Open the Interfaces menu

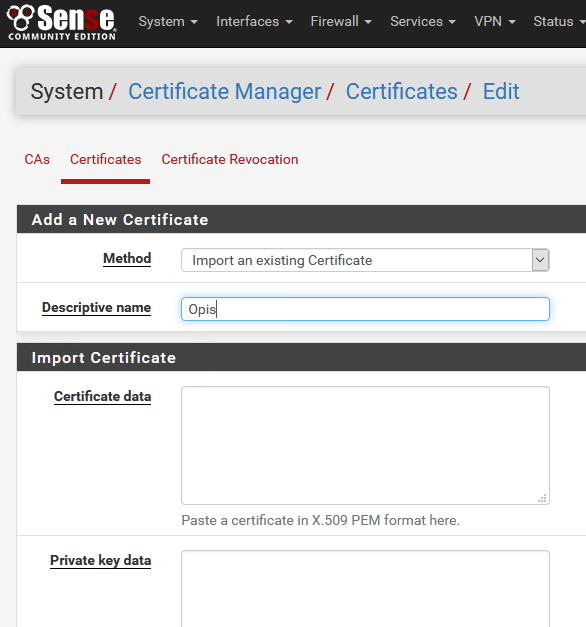pyautogui.click(x=254, y=22)
